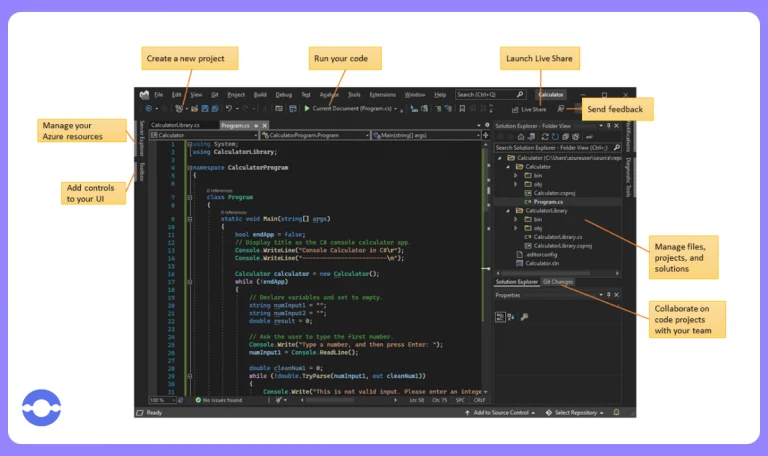
Task: Click the search magnifier in Solution Explorer
Action: [x=617, y=147]
